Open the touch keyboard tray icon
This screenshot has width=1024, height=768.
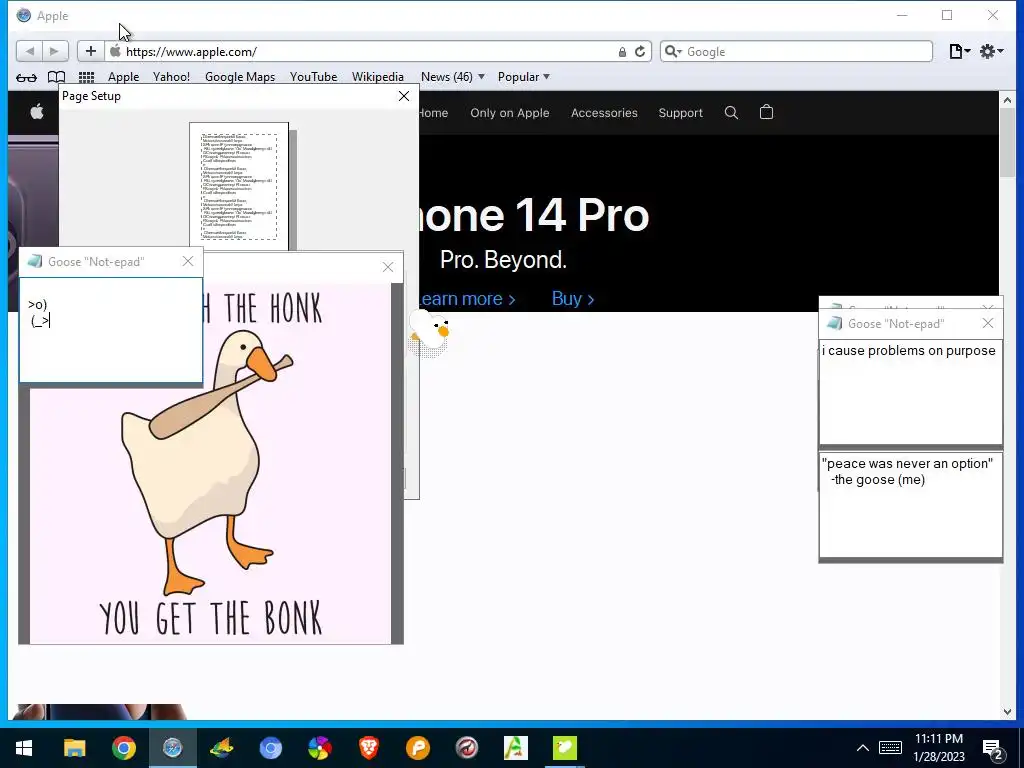890,748
